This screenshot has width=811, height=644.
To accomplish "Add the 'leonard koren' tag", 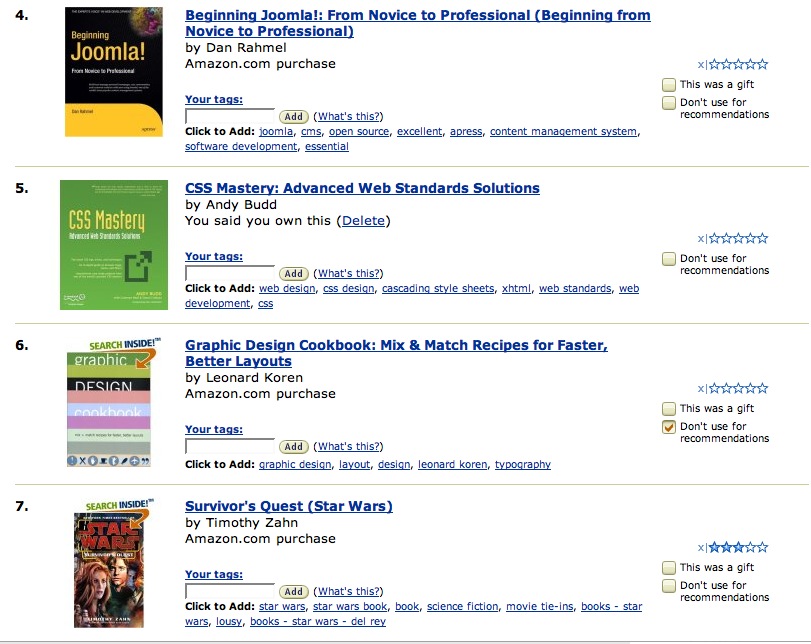I will 453,464.
